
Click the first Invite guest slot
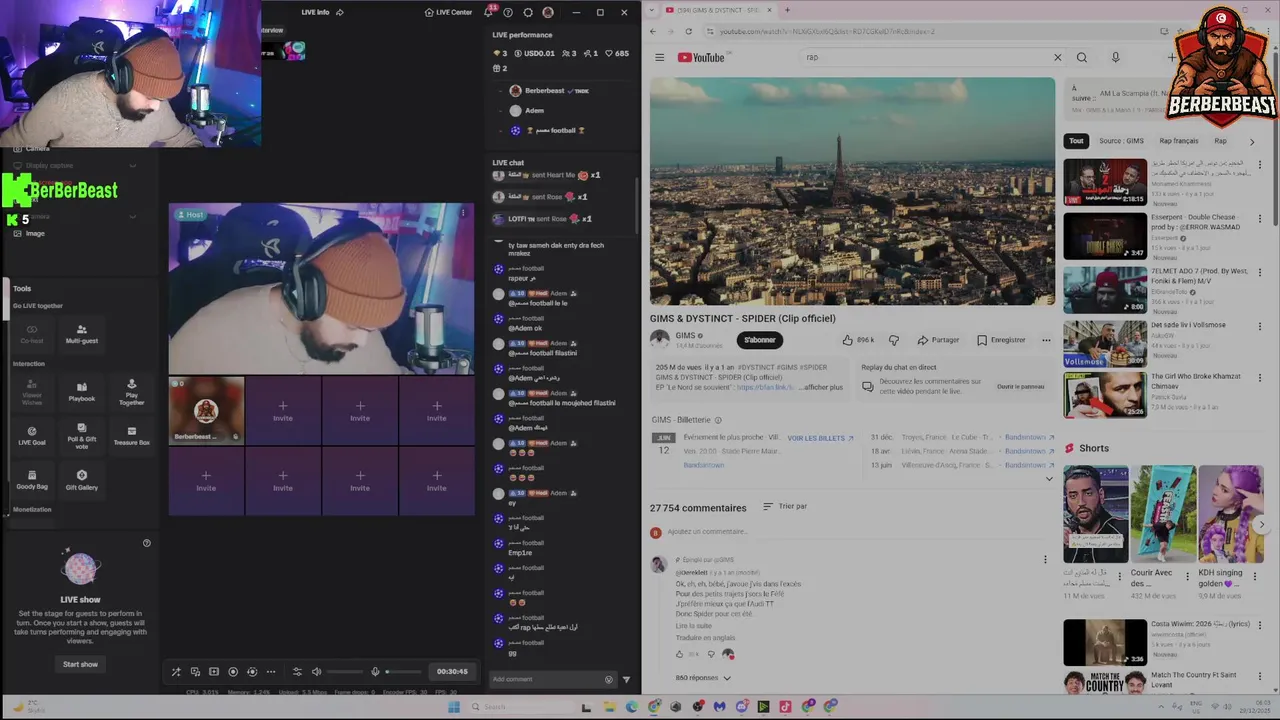pyautogui.click(x=283, y=410)
